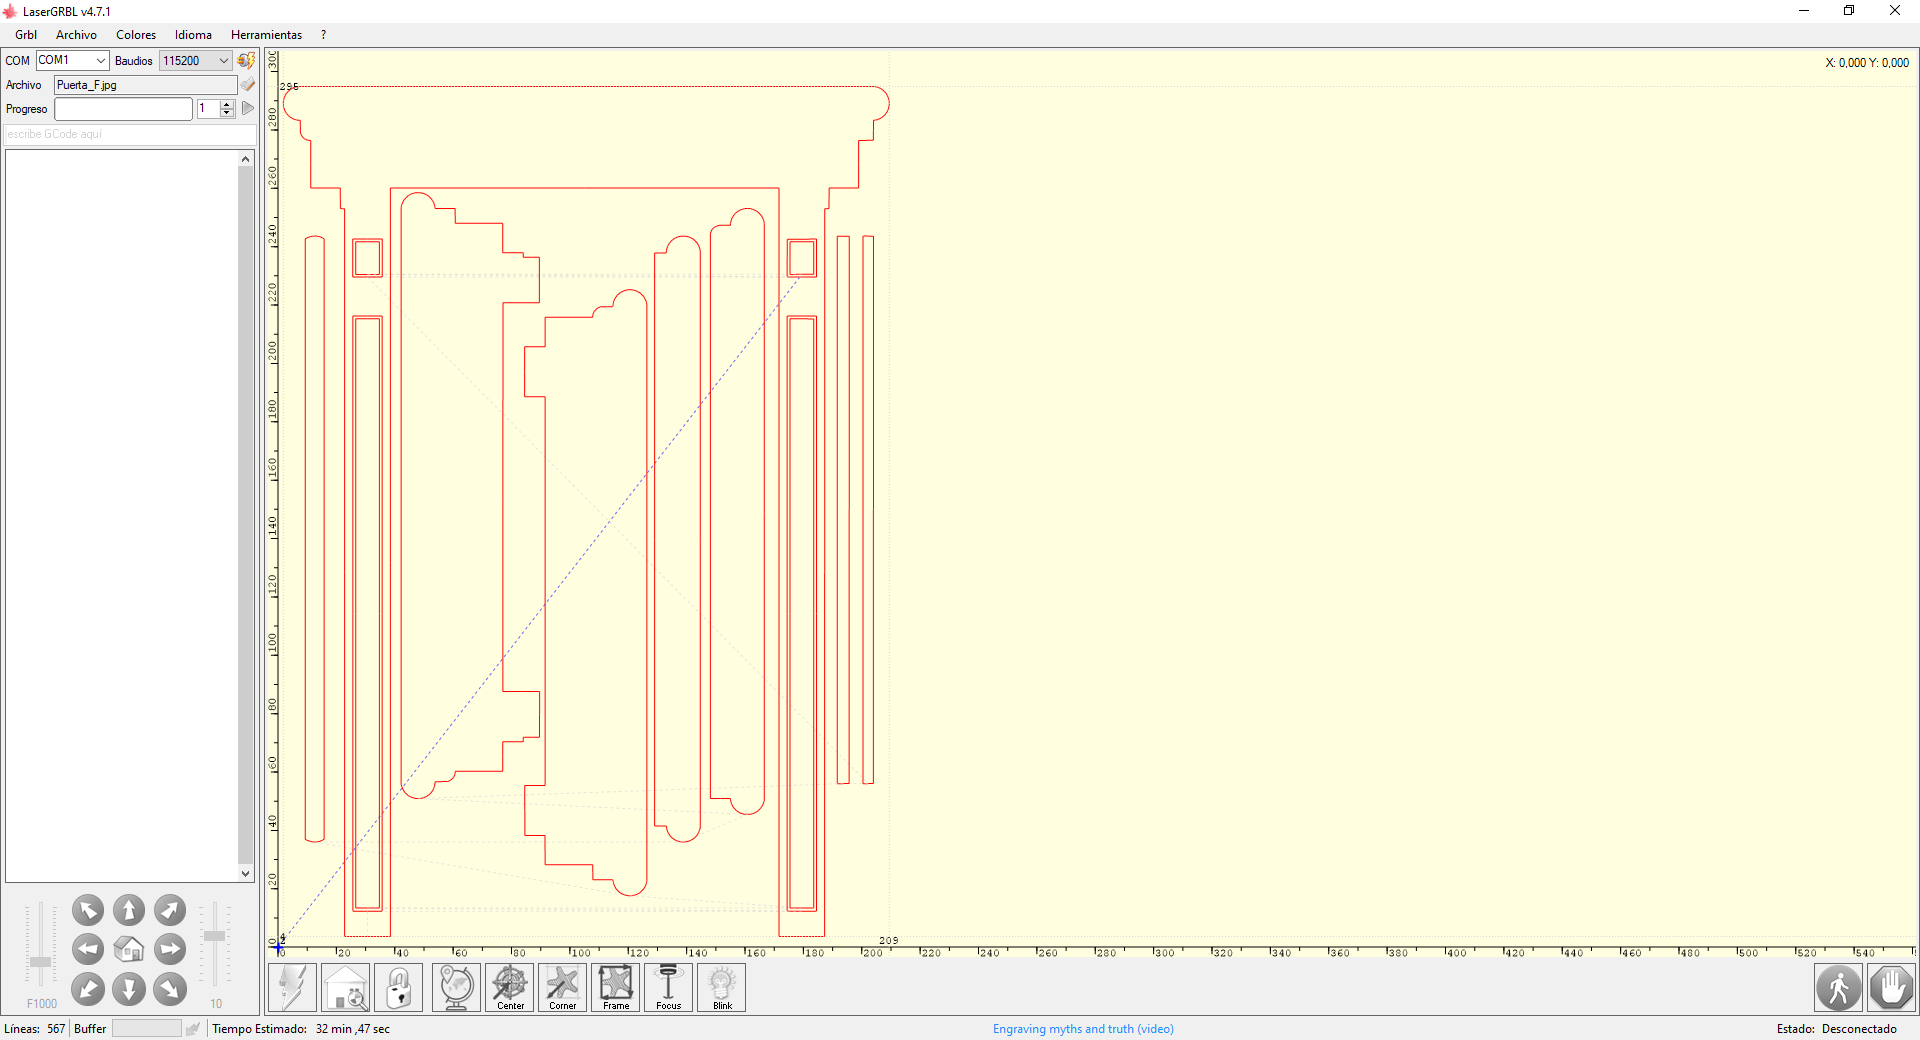Open the Engraving myths and truth video link
The width and height of the screenshot is (1920, 1040).
tap(1082, 1028)
